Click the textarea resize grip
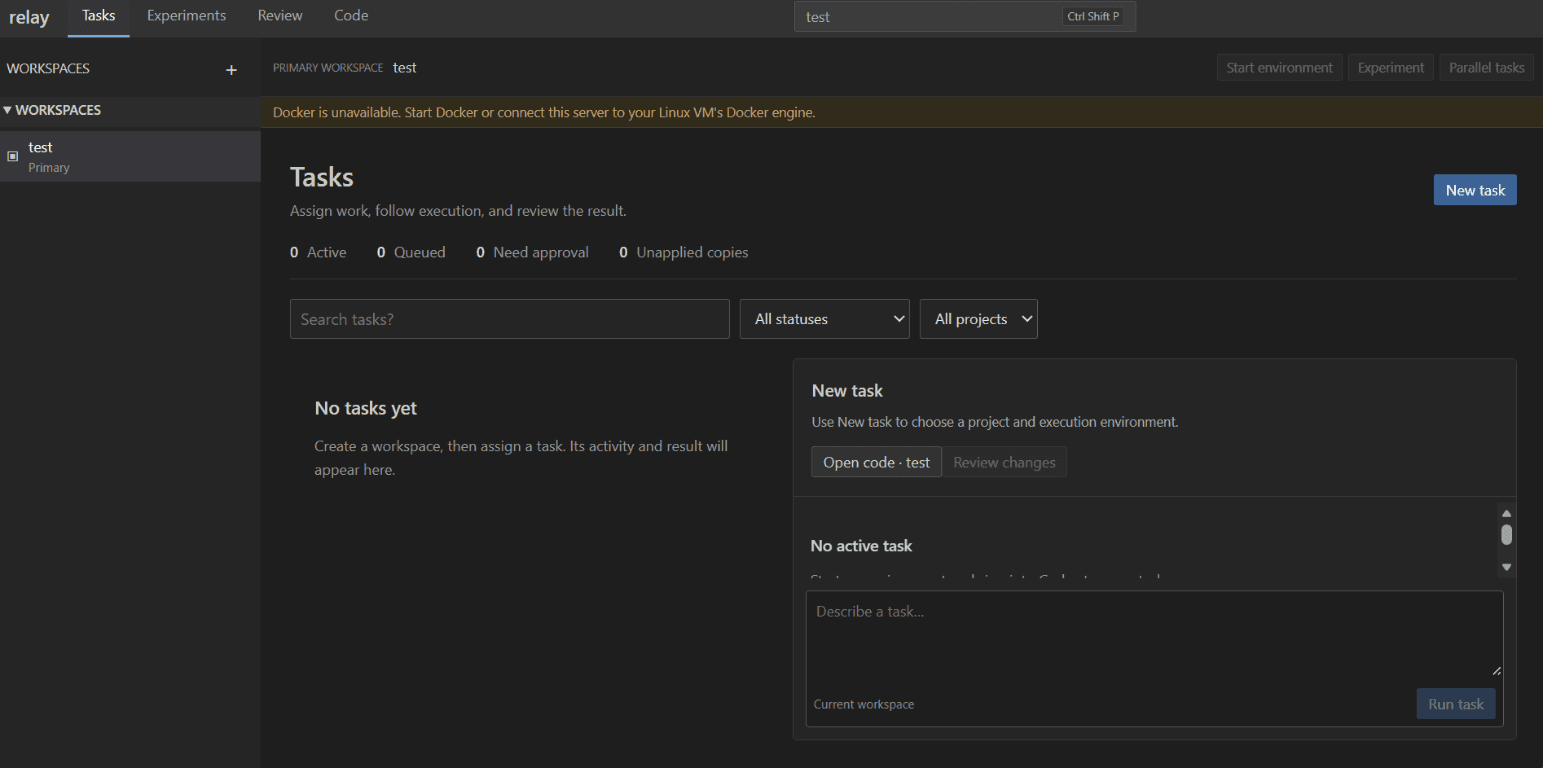The image size is (1543, 768). pos(1496,670)
